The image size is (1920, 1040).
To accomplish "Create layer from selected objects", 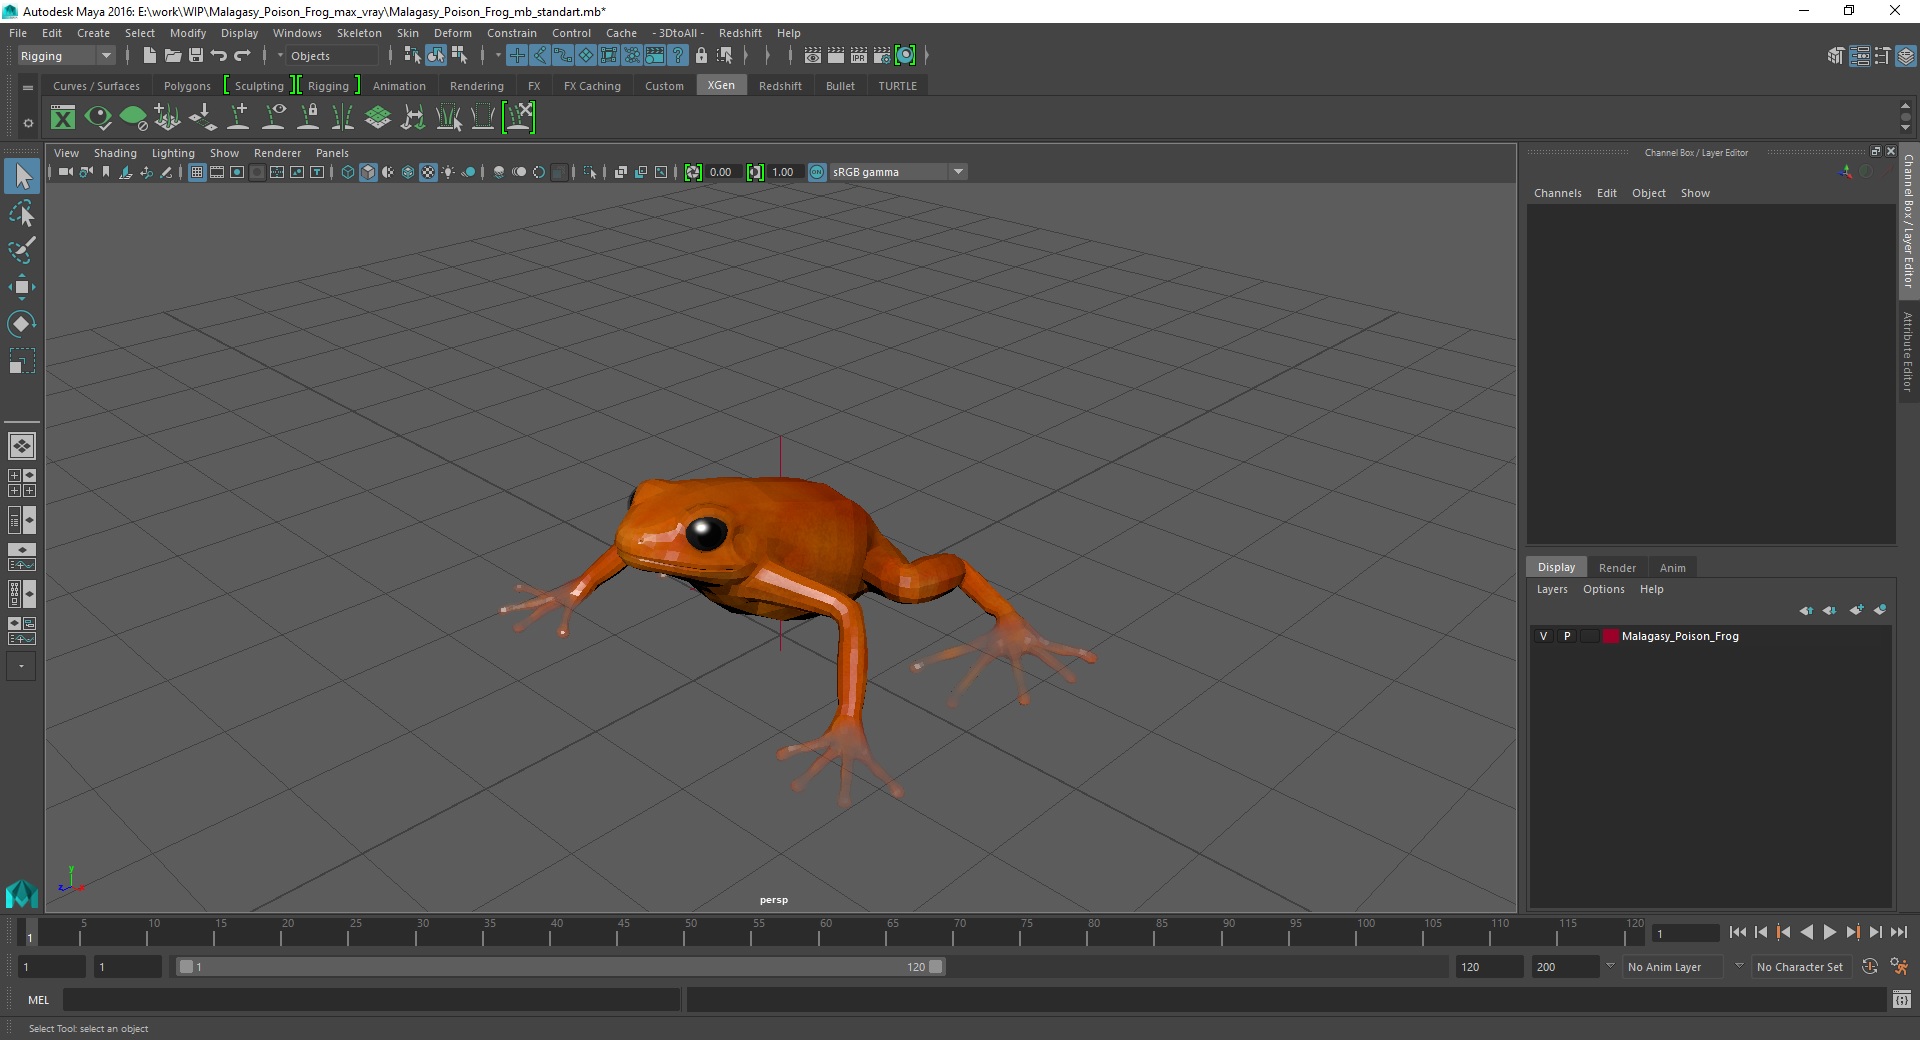I will click(x=1880, y=610).
